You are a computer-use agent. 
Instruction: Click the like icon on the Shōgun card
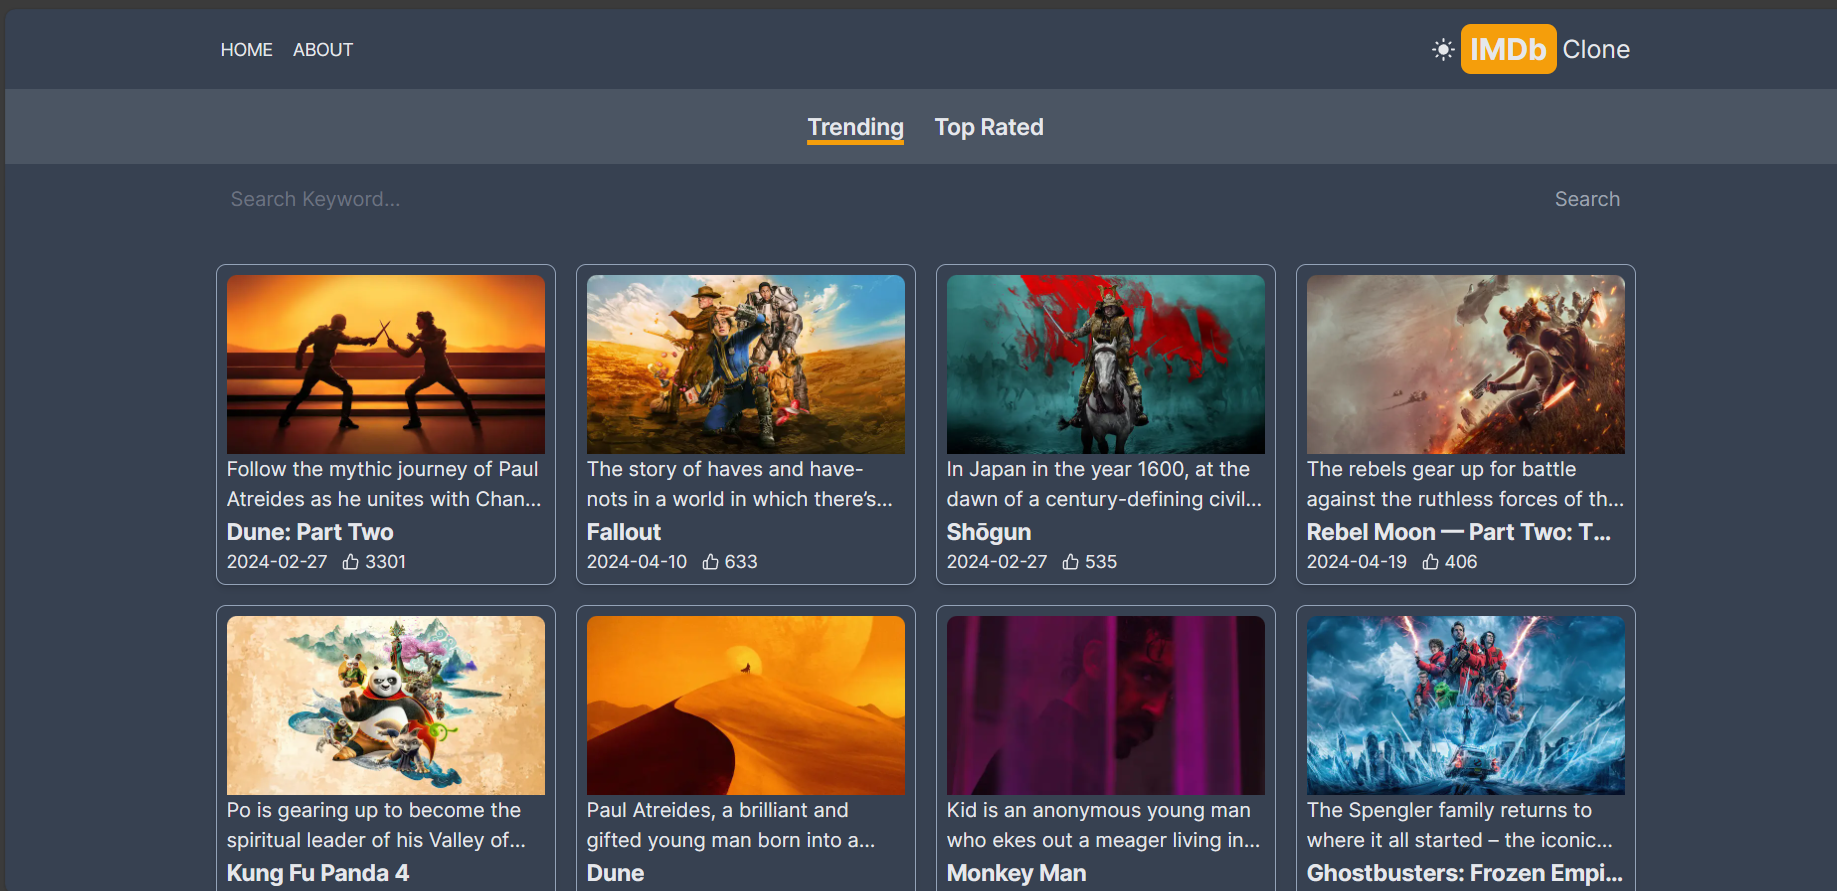(1071, 562)
